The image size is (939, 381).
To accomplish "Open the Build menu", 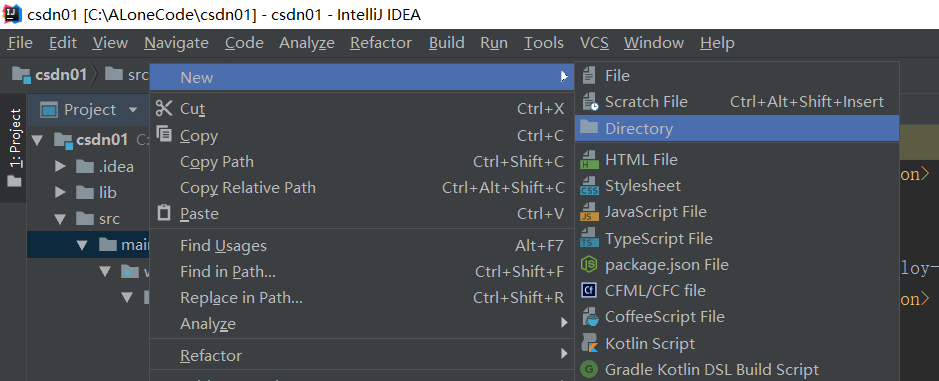I will (447, 43).
